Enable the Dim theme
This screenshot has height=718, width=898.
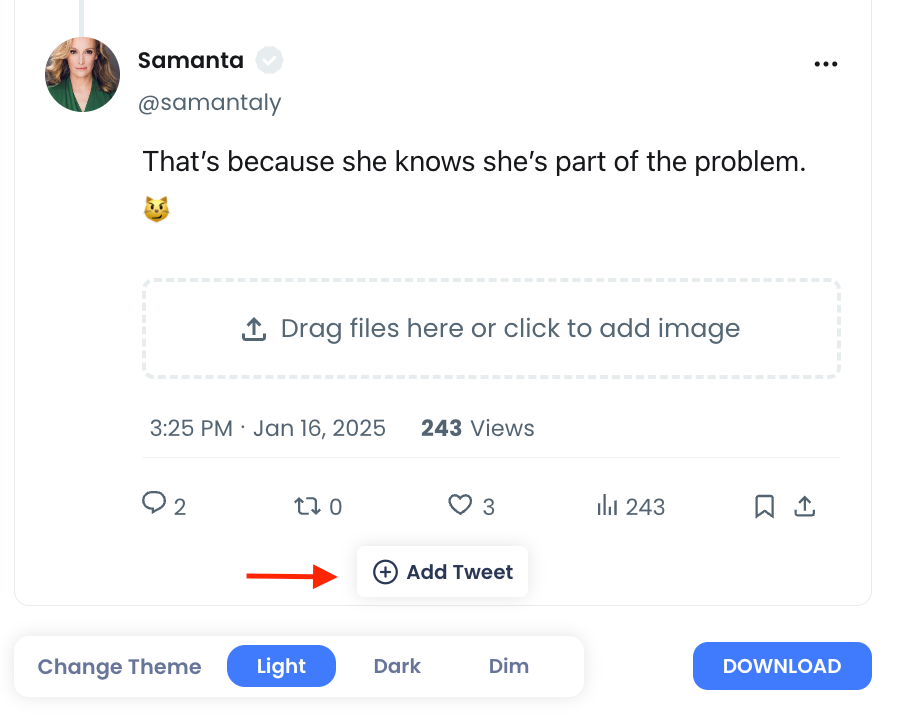coord(509,666)
